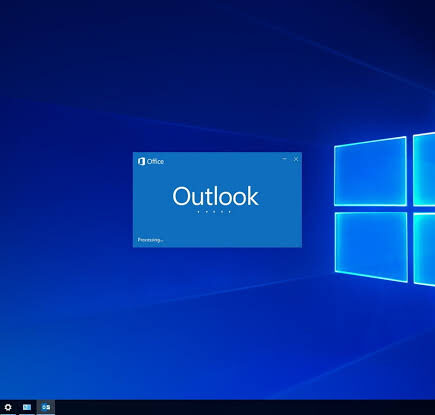Click the "Office" word beside the logo
Viewport: 435px width, 415px height.
click(155, 162)
